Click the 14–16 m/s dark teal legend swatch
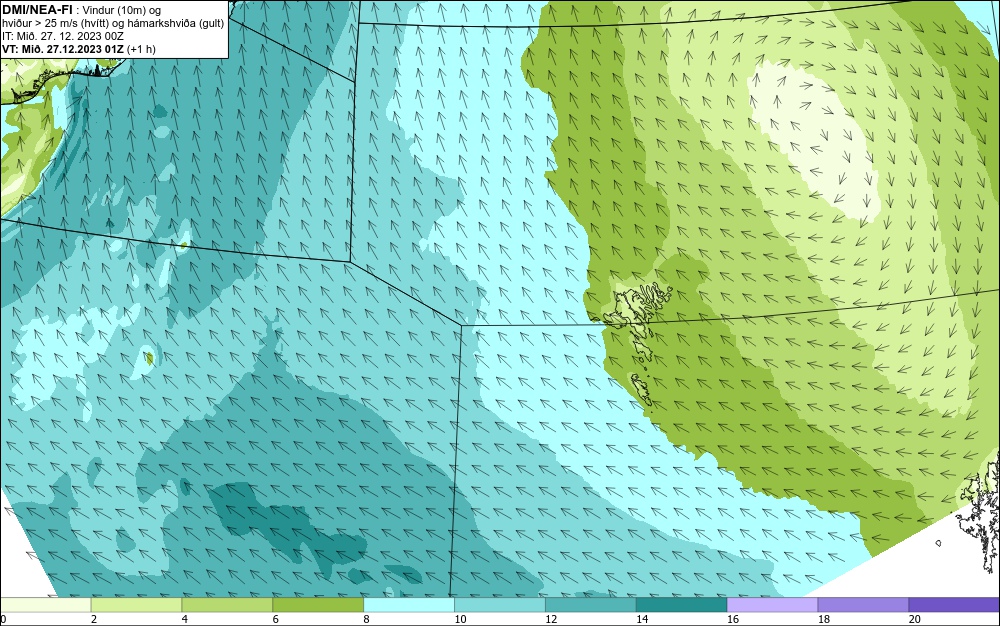 coord(682,605)
